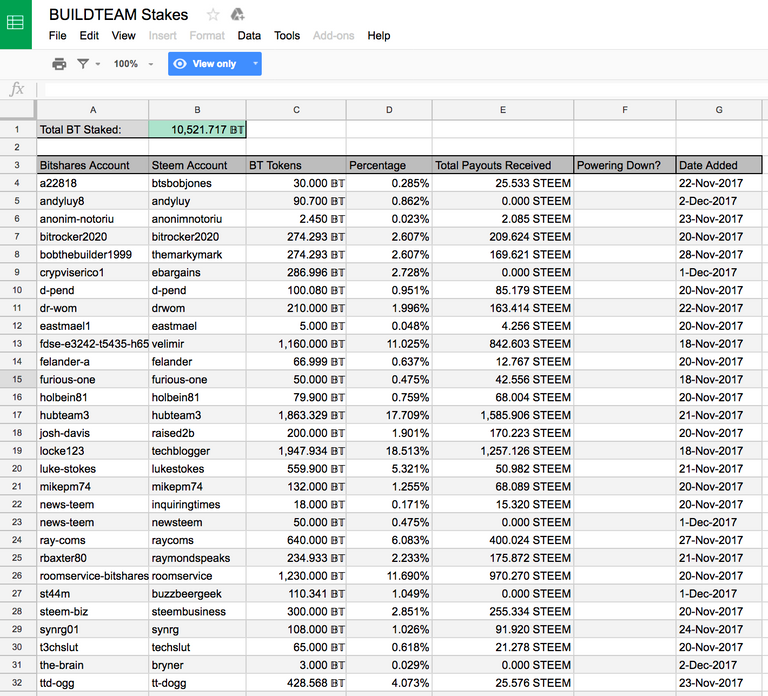Select the a22818 account cell
The image size is (768, 696).
coord(93,183)
